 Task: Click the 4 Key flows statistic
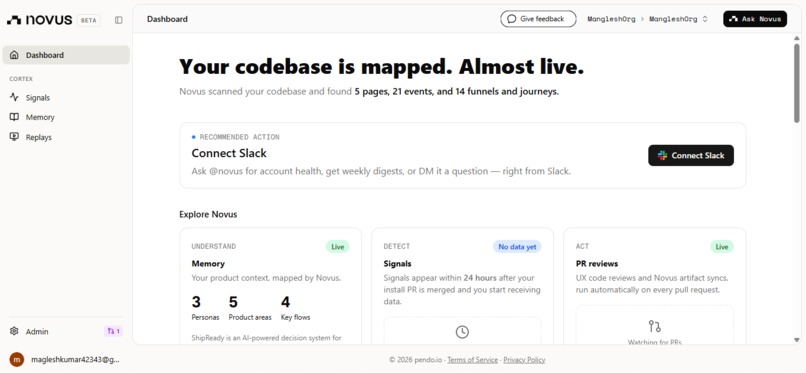(296, 308)
